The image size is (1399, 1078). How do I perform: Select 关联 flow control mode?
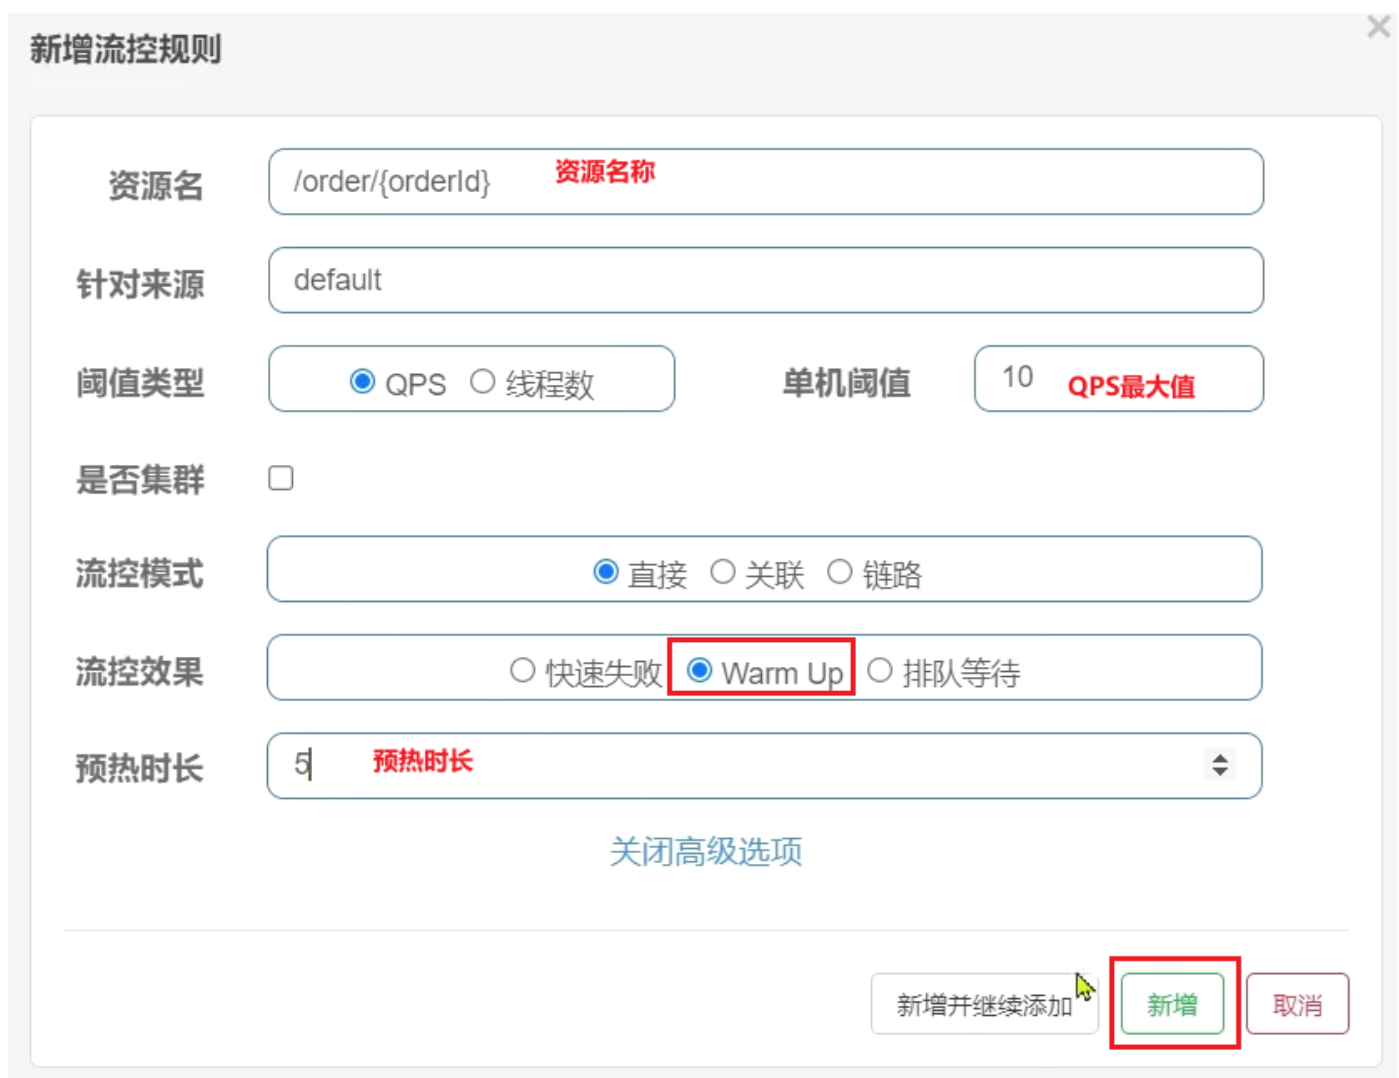pos(723,572)
